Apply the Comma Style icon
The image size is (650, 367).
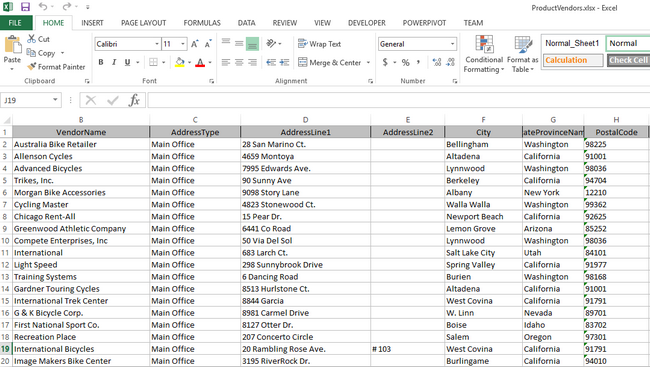[x=419, y=62]
